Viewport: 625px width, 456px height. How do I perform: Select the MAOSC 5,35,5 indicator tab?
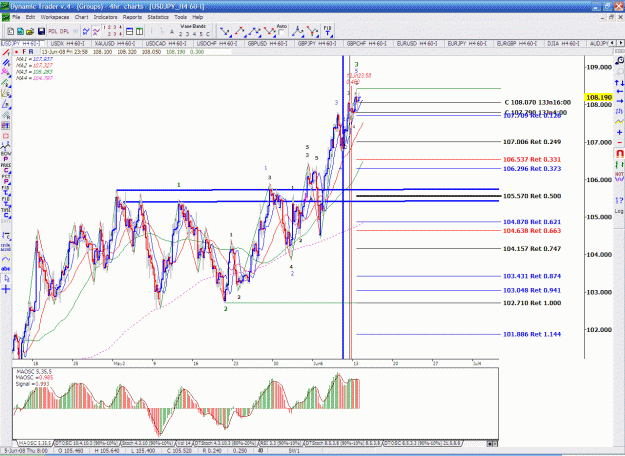point(35,443)
